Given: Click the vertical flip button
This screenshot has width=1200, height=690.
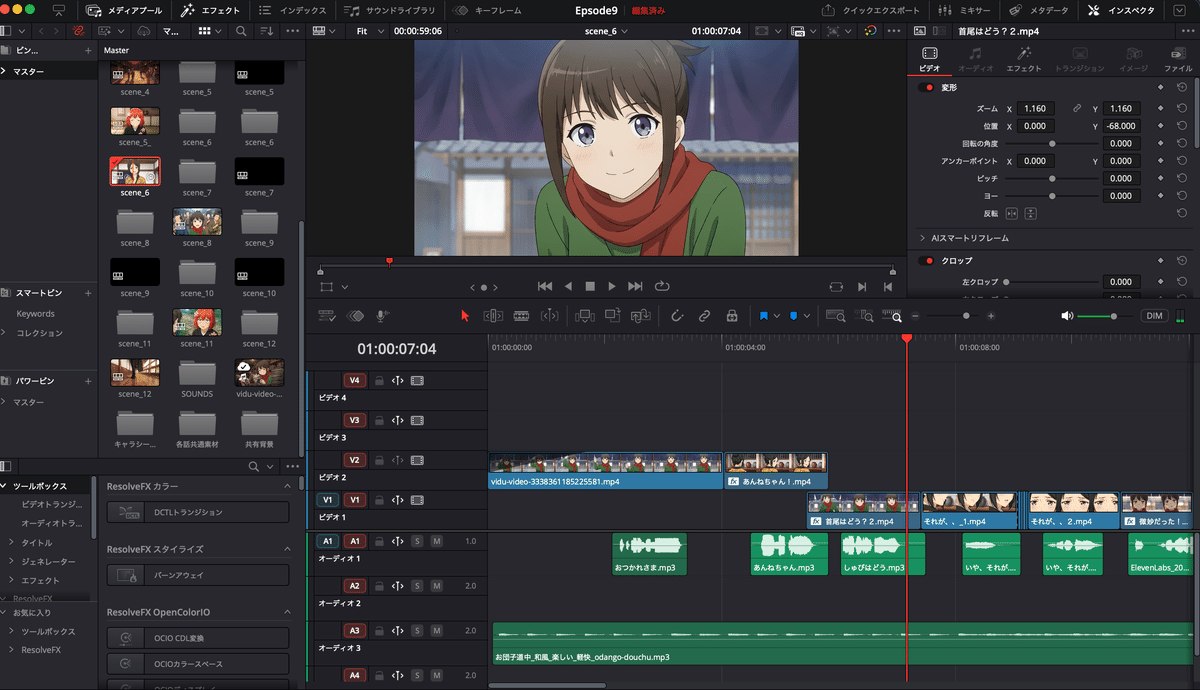Looking at the screenshot, I should point(1030,213).
